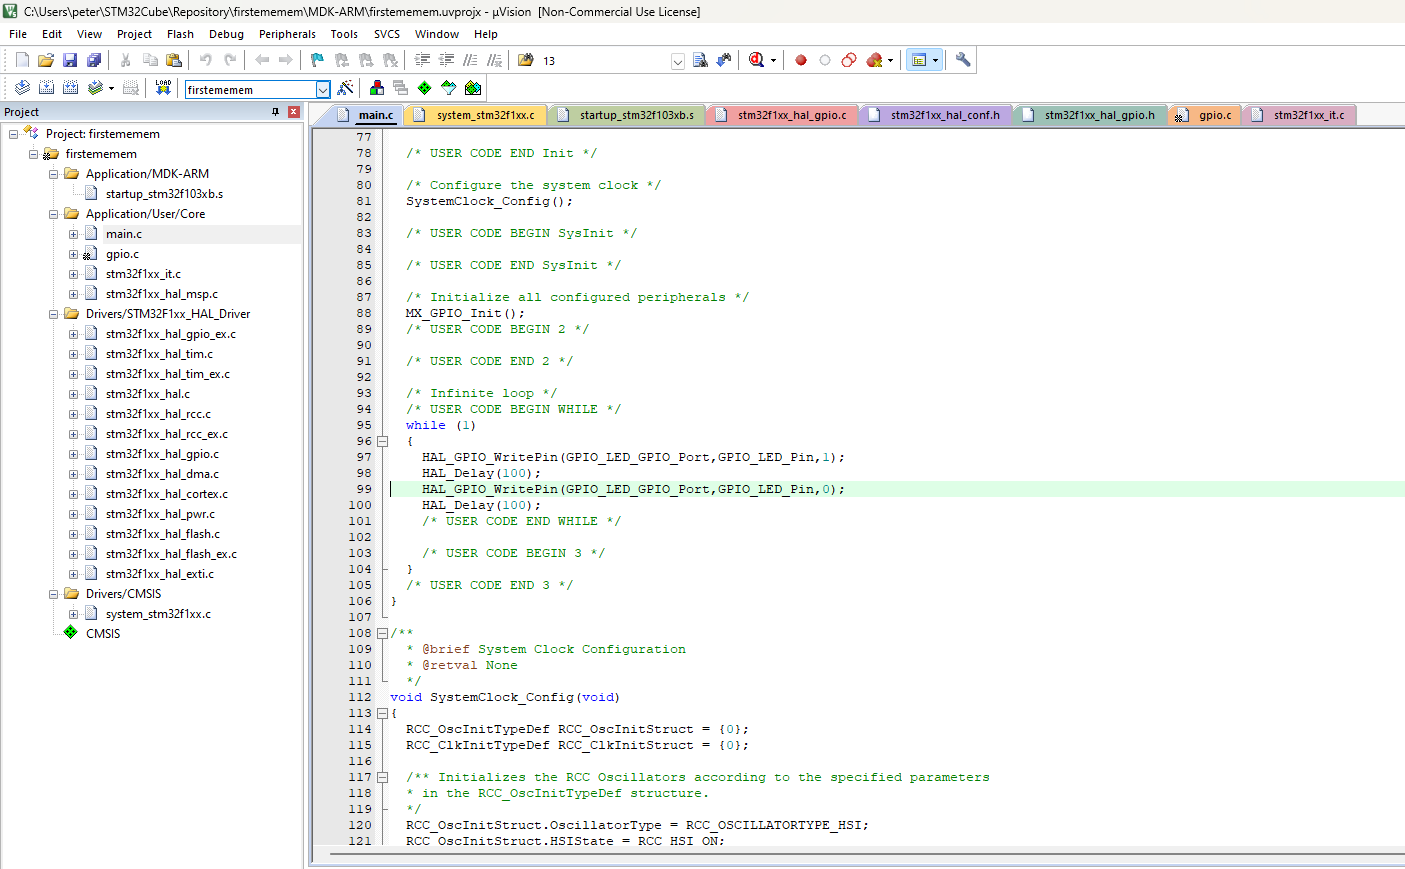Collapse the Drivers/CMSIS group
The height and width of the screenshot is (869, 1405).
pos(54,594)
